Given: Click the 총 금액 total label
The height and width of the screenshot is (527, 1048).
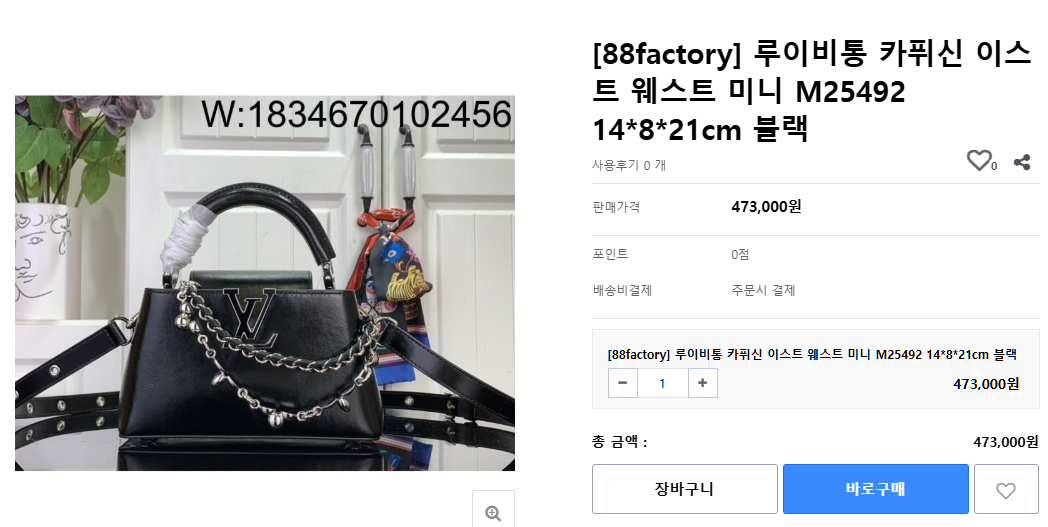Looking at the screenshot, I should [x=620, y=442].
